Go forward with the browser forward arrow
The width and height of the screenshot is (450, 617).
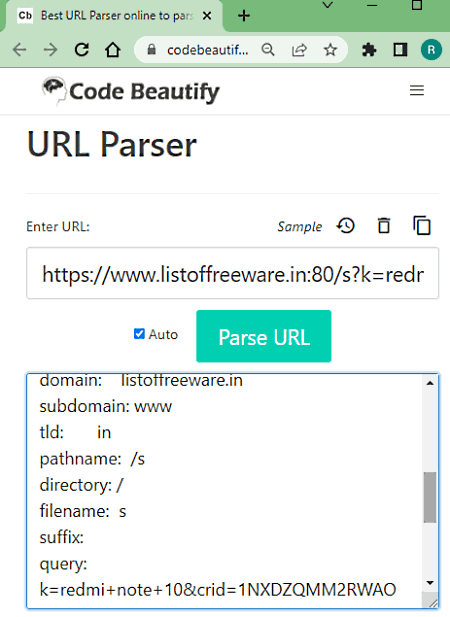50,50
